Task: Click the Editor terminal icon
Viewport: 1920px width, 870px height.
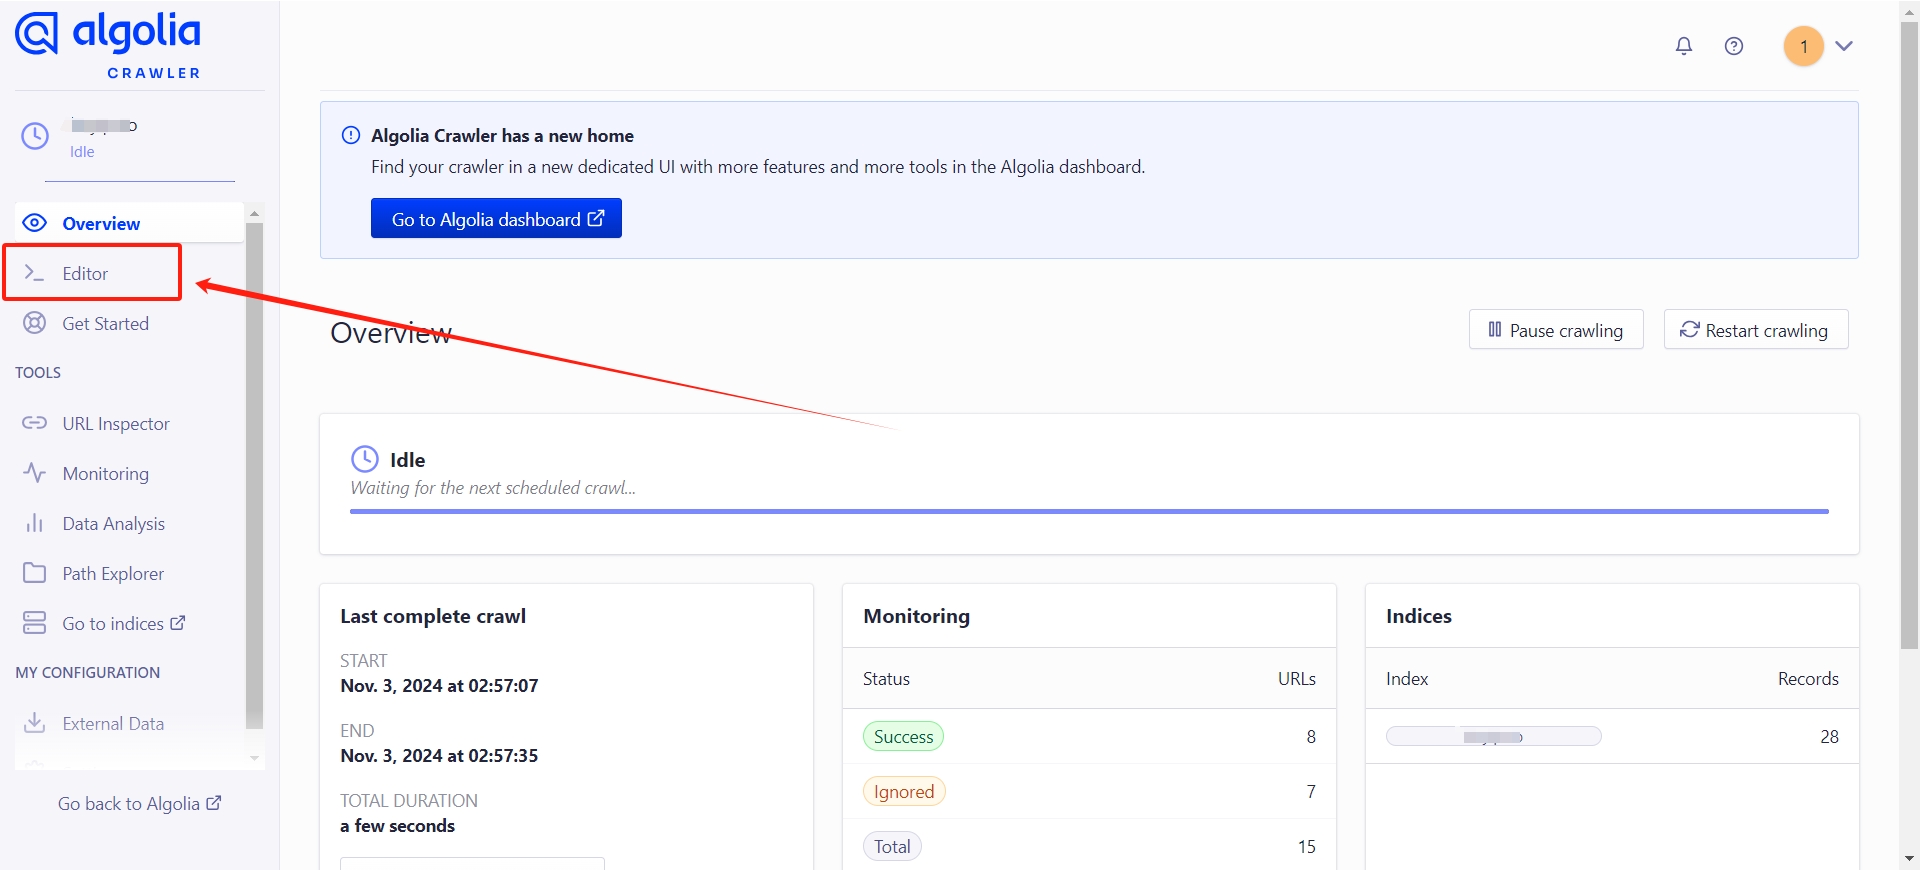Action: click(x=35, y=273)
